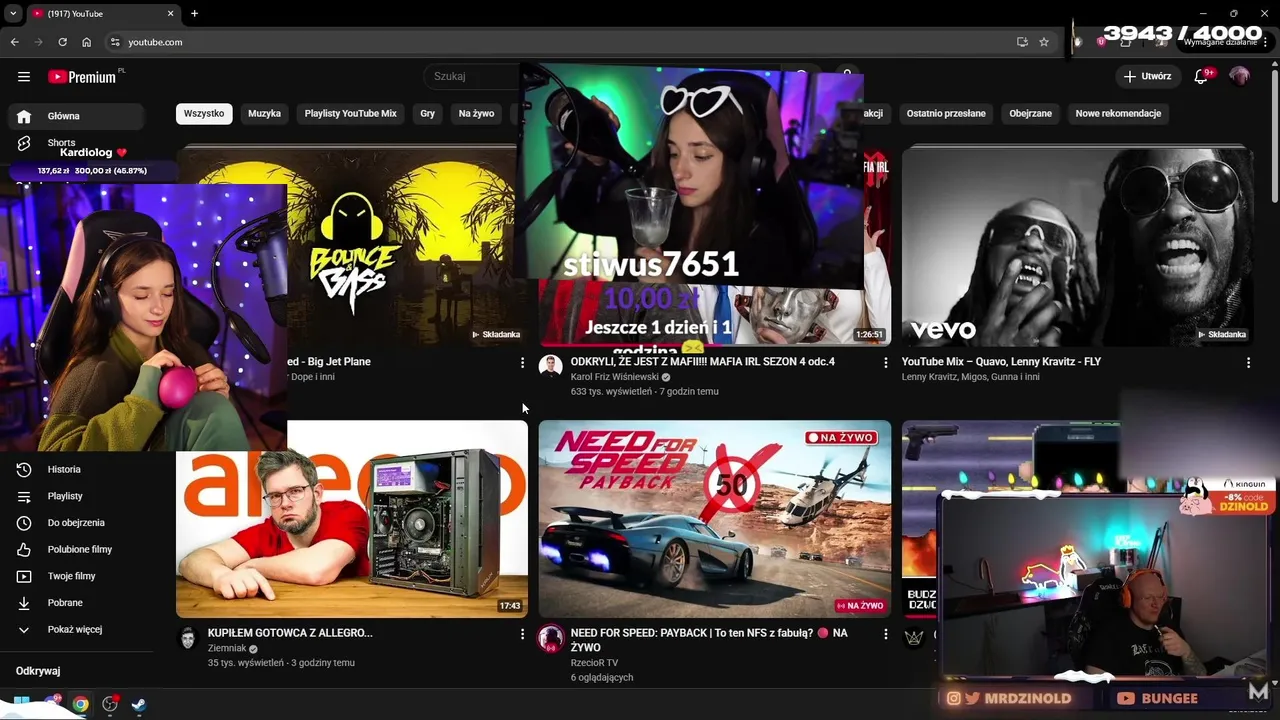Expand the sidebar with Pokaż więcej
Viewport: 1280px width, 720px height.
77,630
